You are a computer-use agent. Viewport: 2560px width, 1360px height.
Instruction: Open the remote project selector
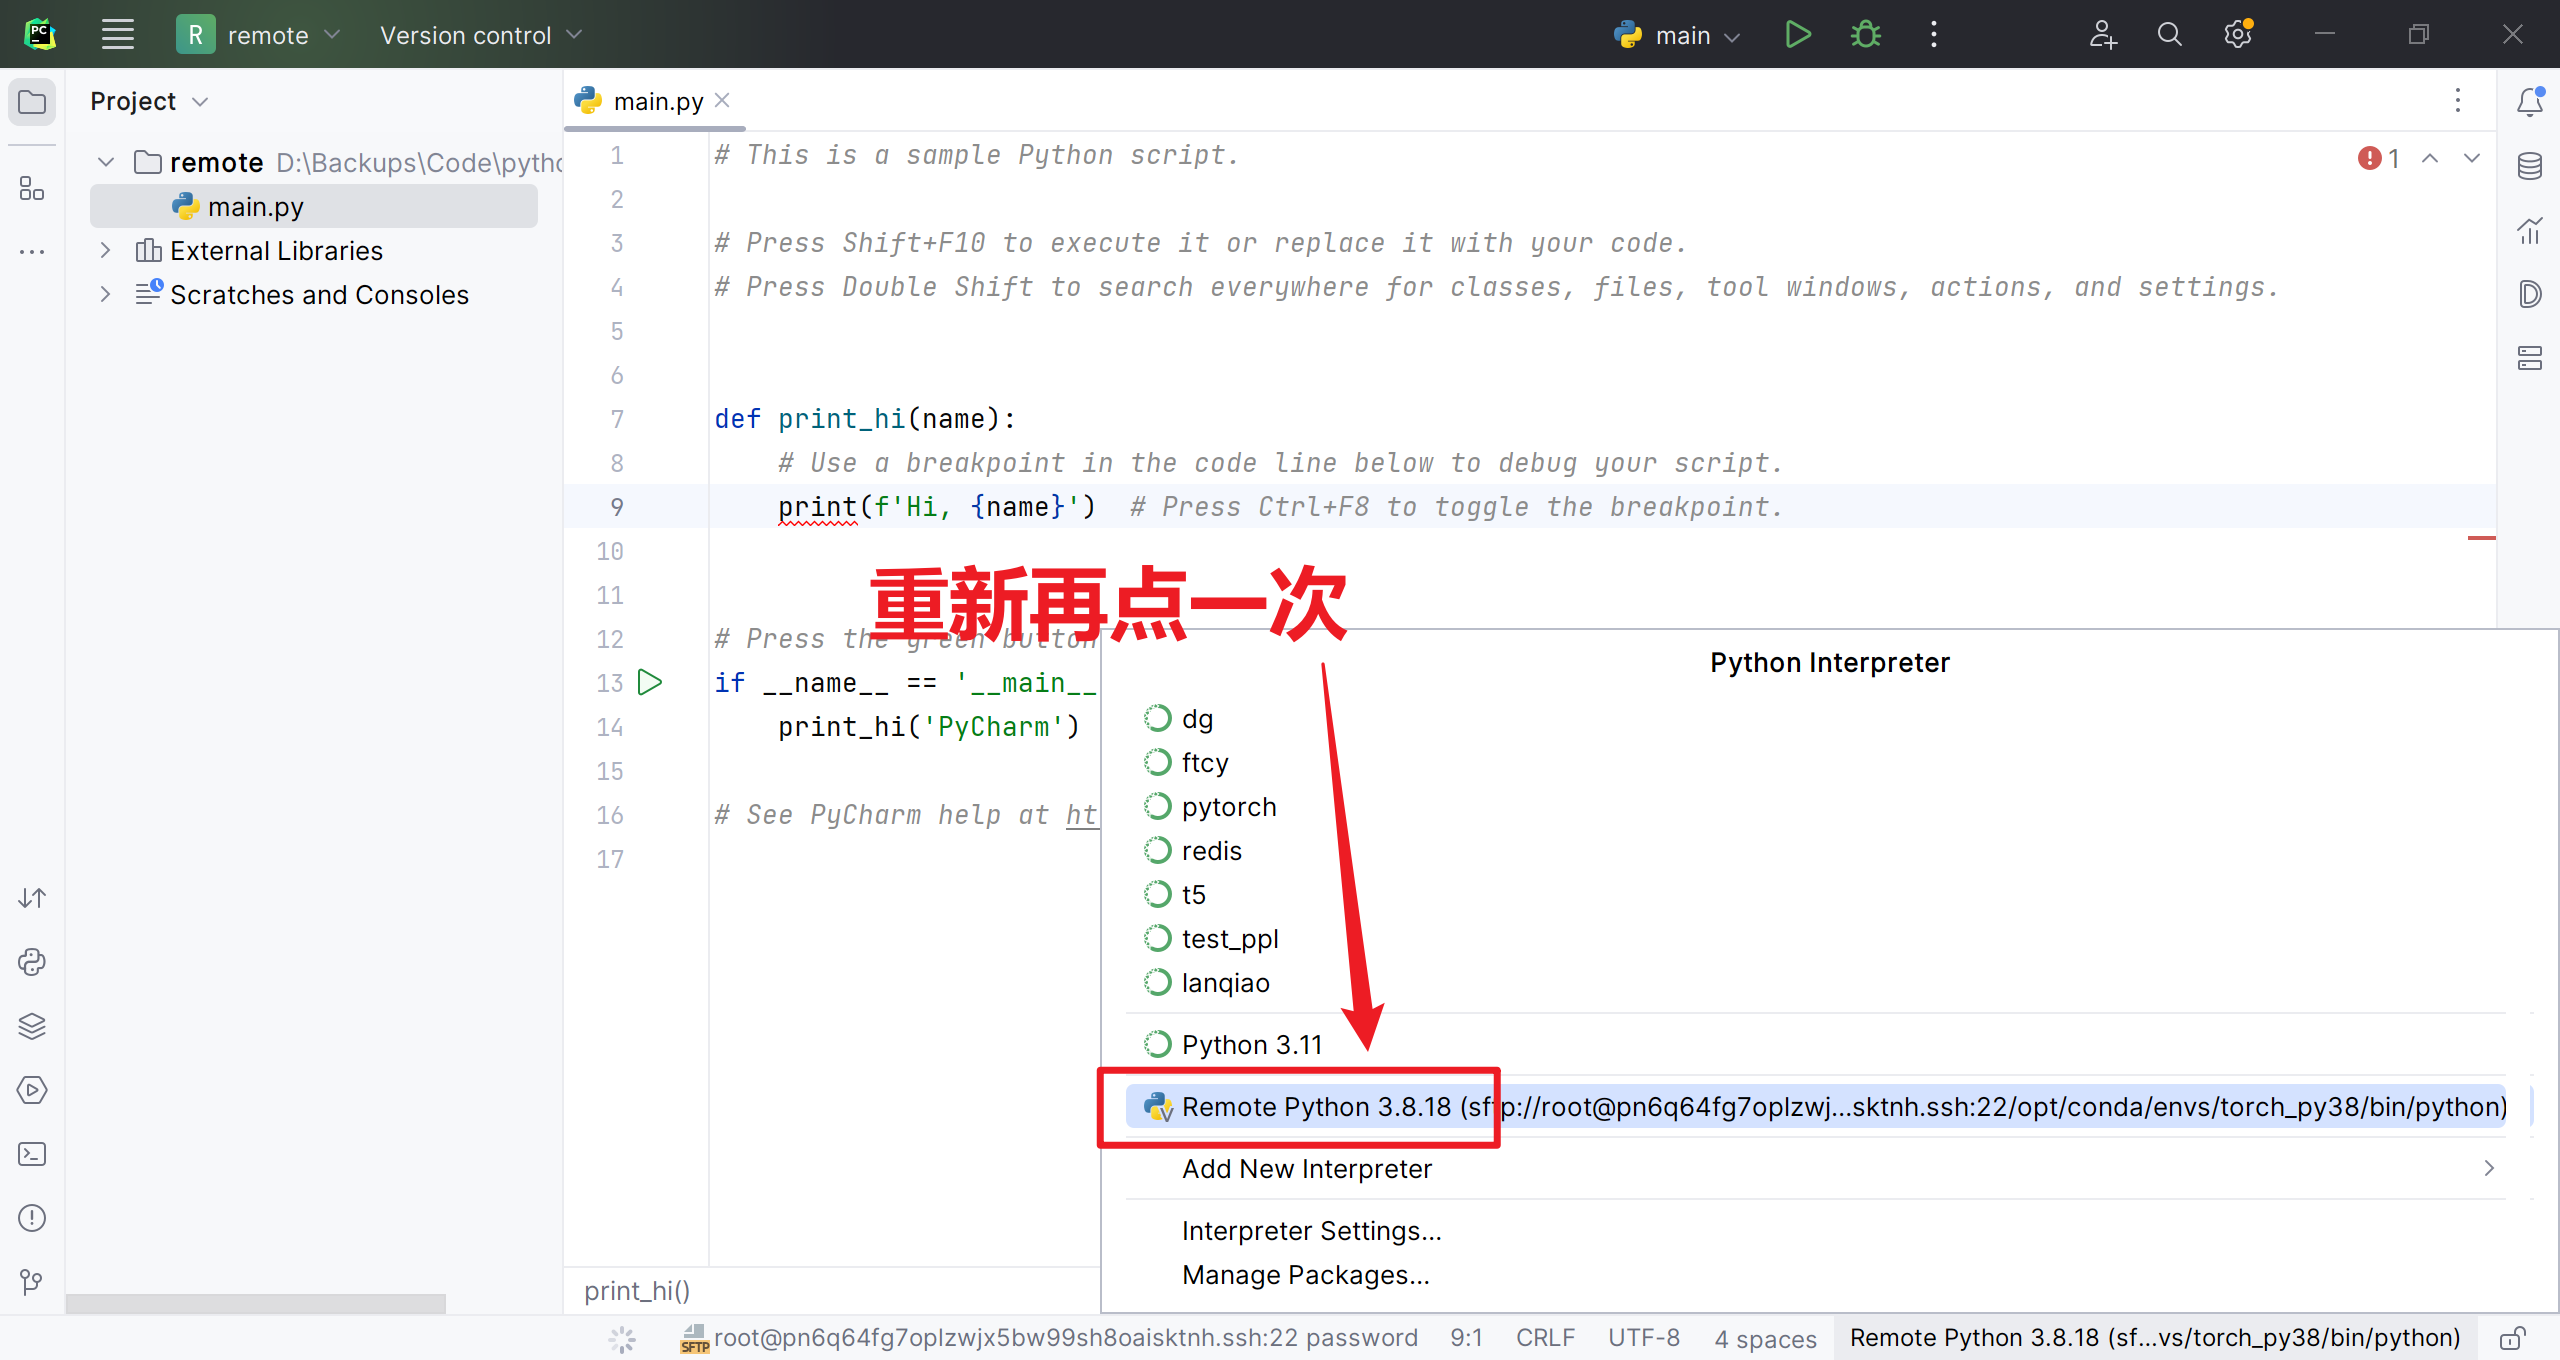(x=260, y=35)
